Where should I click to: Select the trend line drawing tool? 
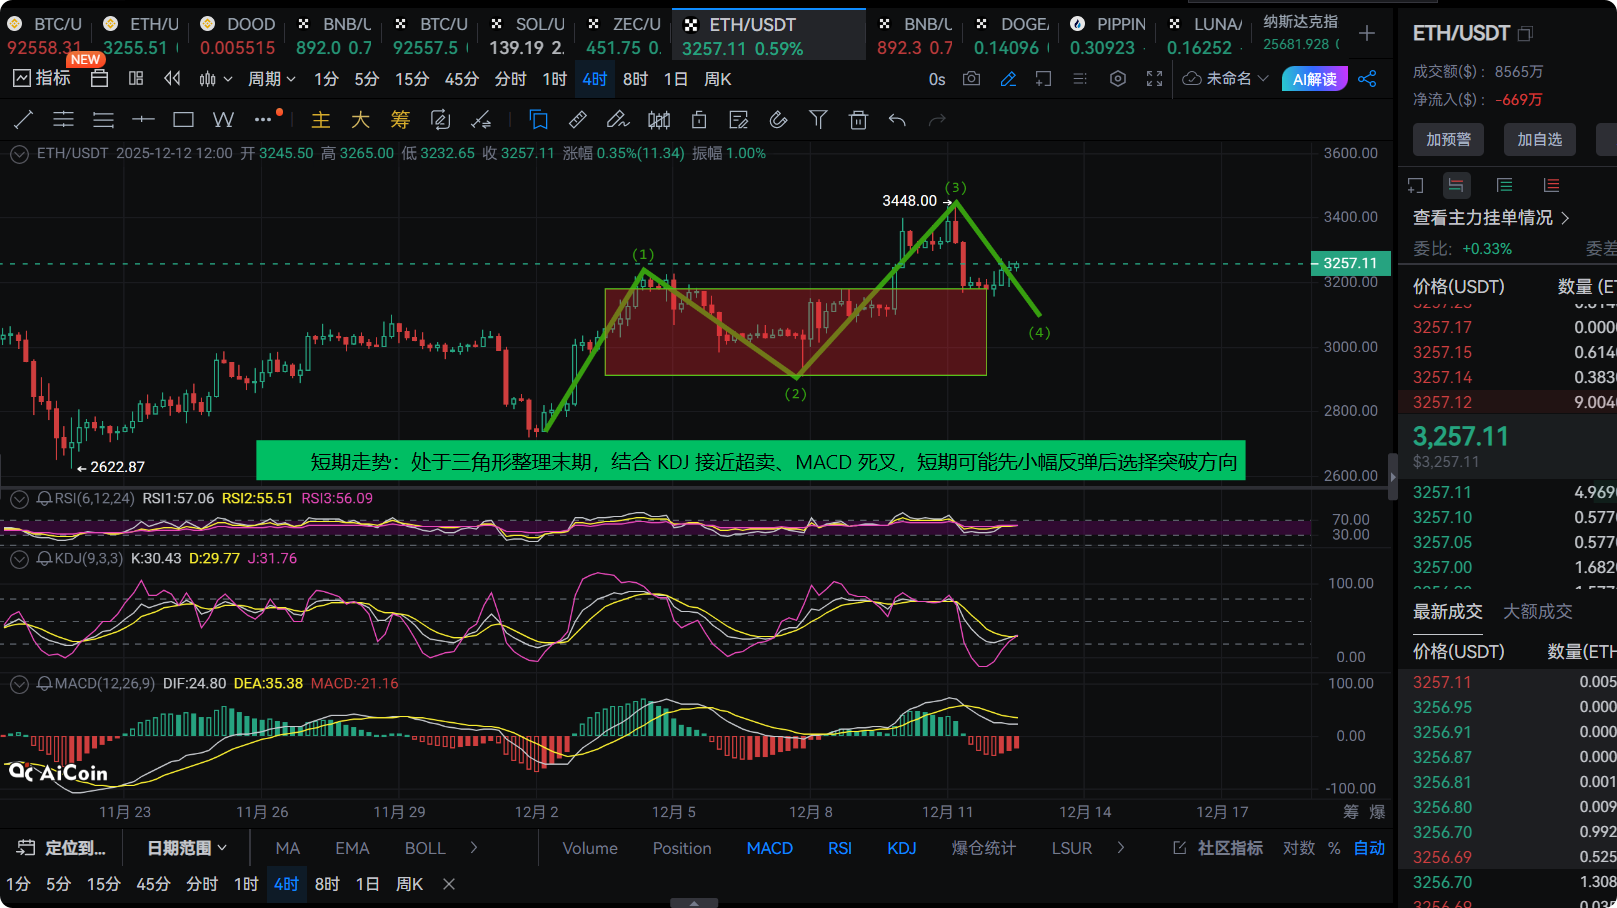pyautogui.click(x=24, y=120)
